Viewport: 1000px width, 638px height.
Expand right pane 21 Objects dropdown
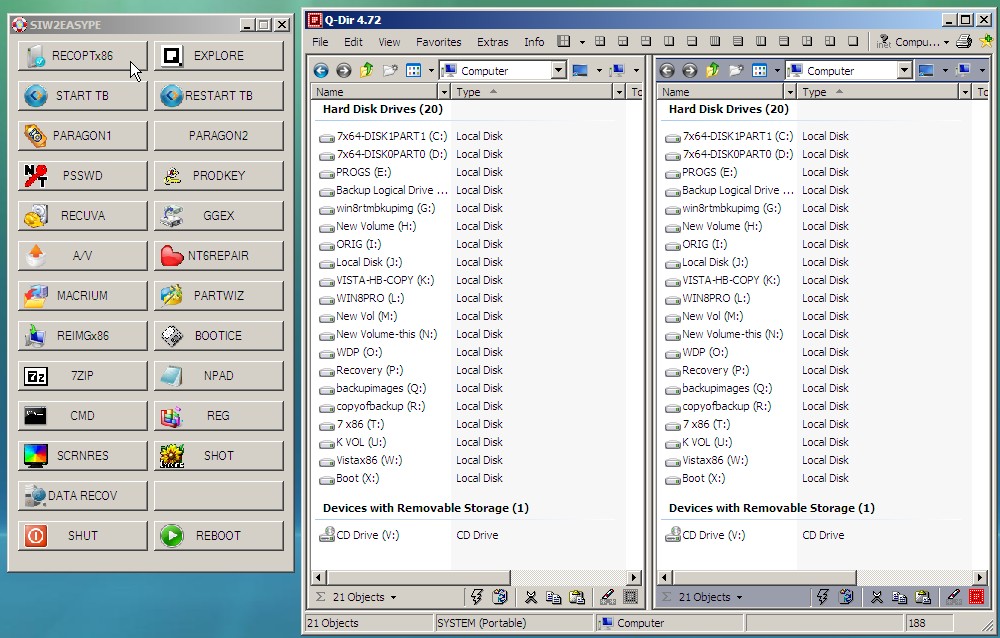pos(739,598)
